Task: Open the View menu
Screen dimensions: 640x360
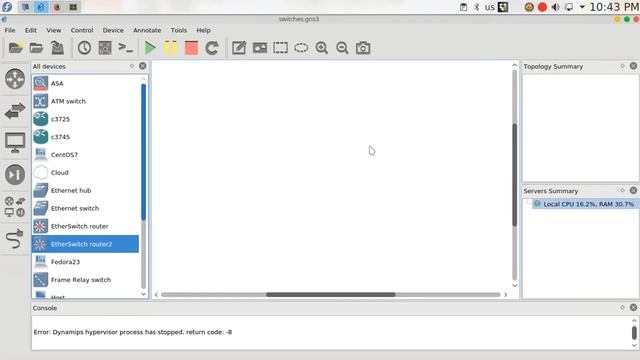Action: point(53,30)
